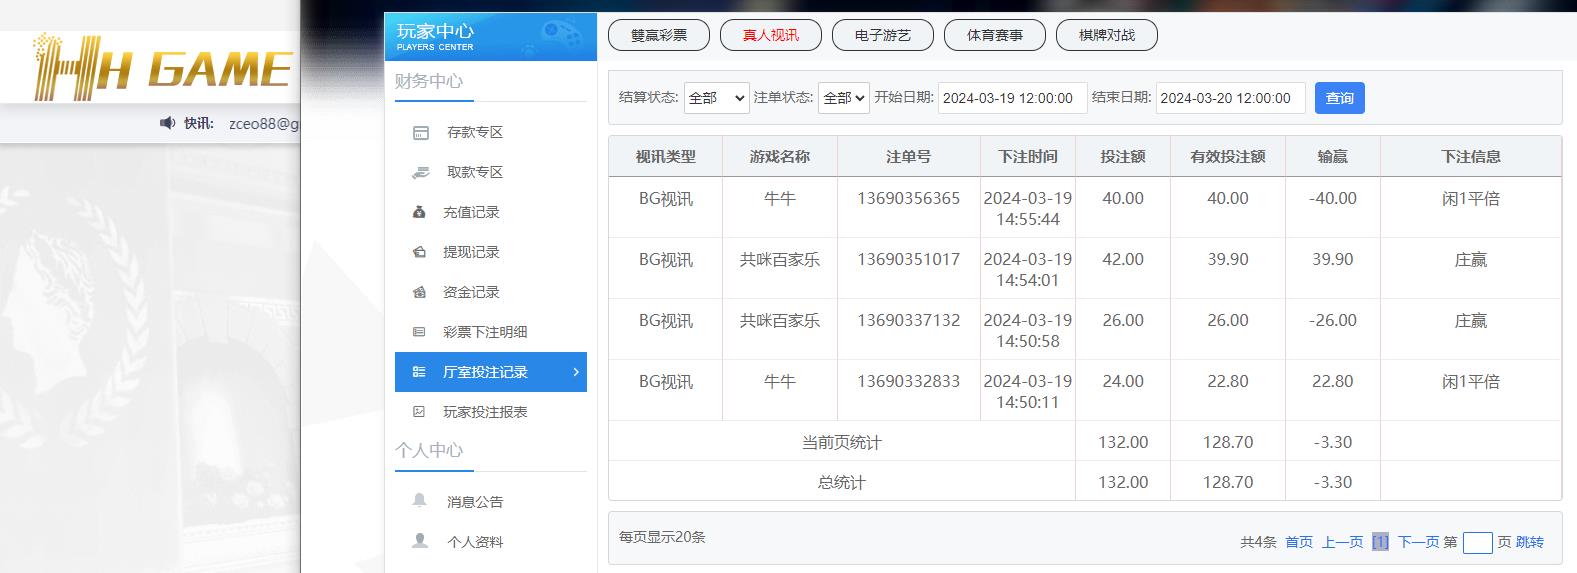Screen dimensions: 1577x573
Task: Click the 消息公告 bell icon
Action: [x=420, y=501]
